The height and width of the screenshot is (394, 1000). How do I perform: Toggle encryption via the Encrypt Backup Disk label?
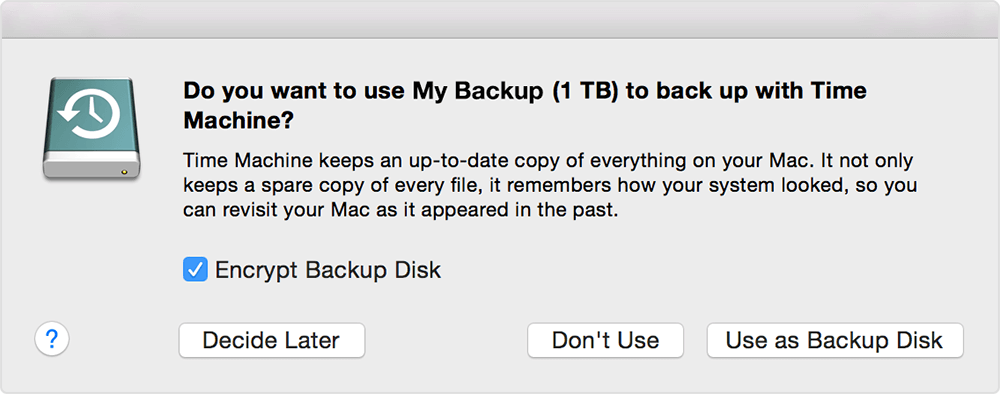pos(328,270)
